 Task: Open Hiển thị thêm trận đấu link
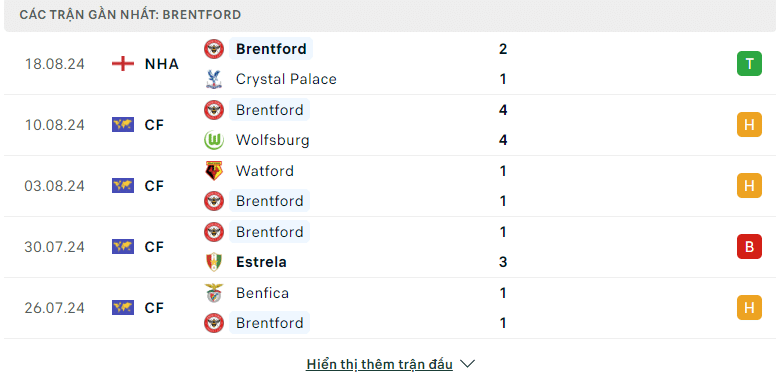(x=379, y=364)
